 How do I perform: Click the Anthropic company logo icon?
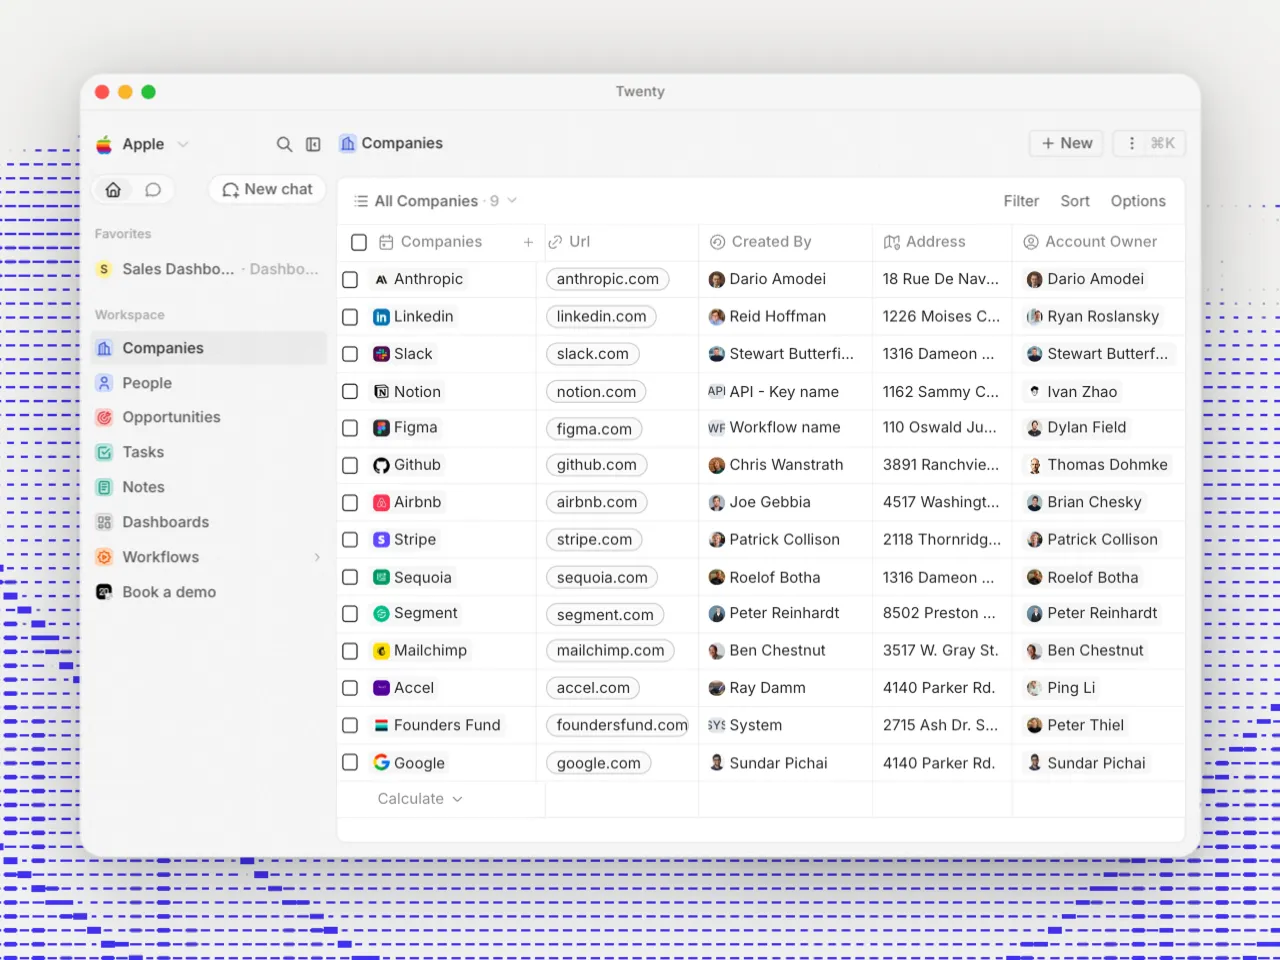point(381,280)
